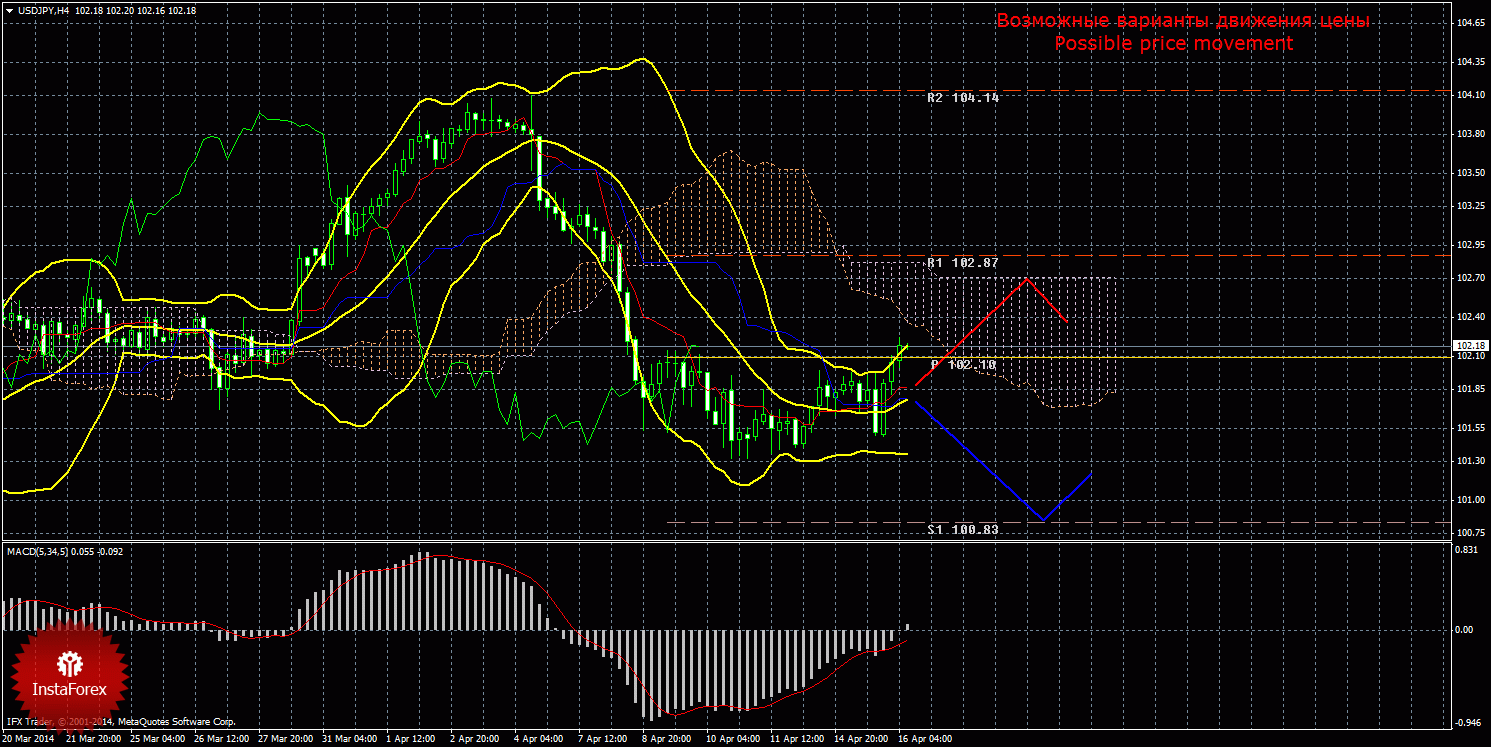1491x747 pixels.
Task: Click the dropdown triangle beside USDJPY,H4
Action: [x=9, y=10]
